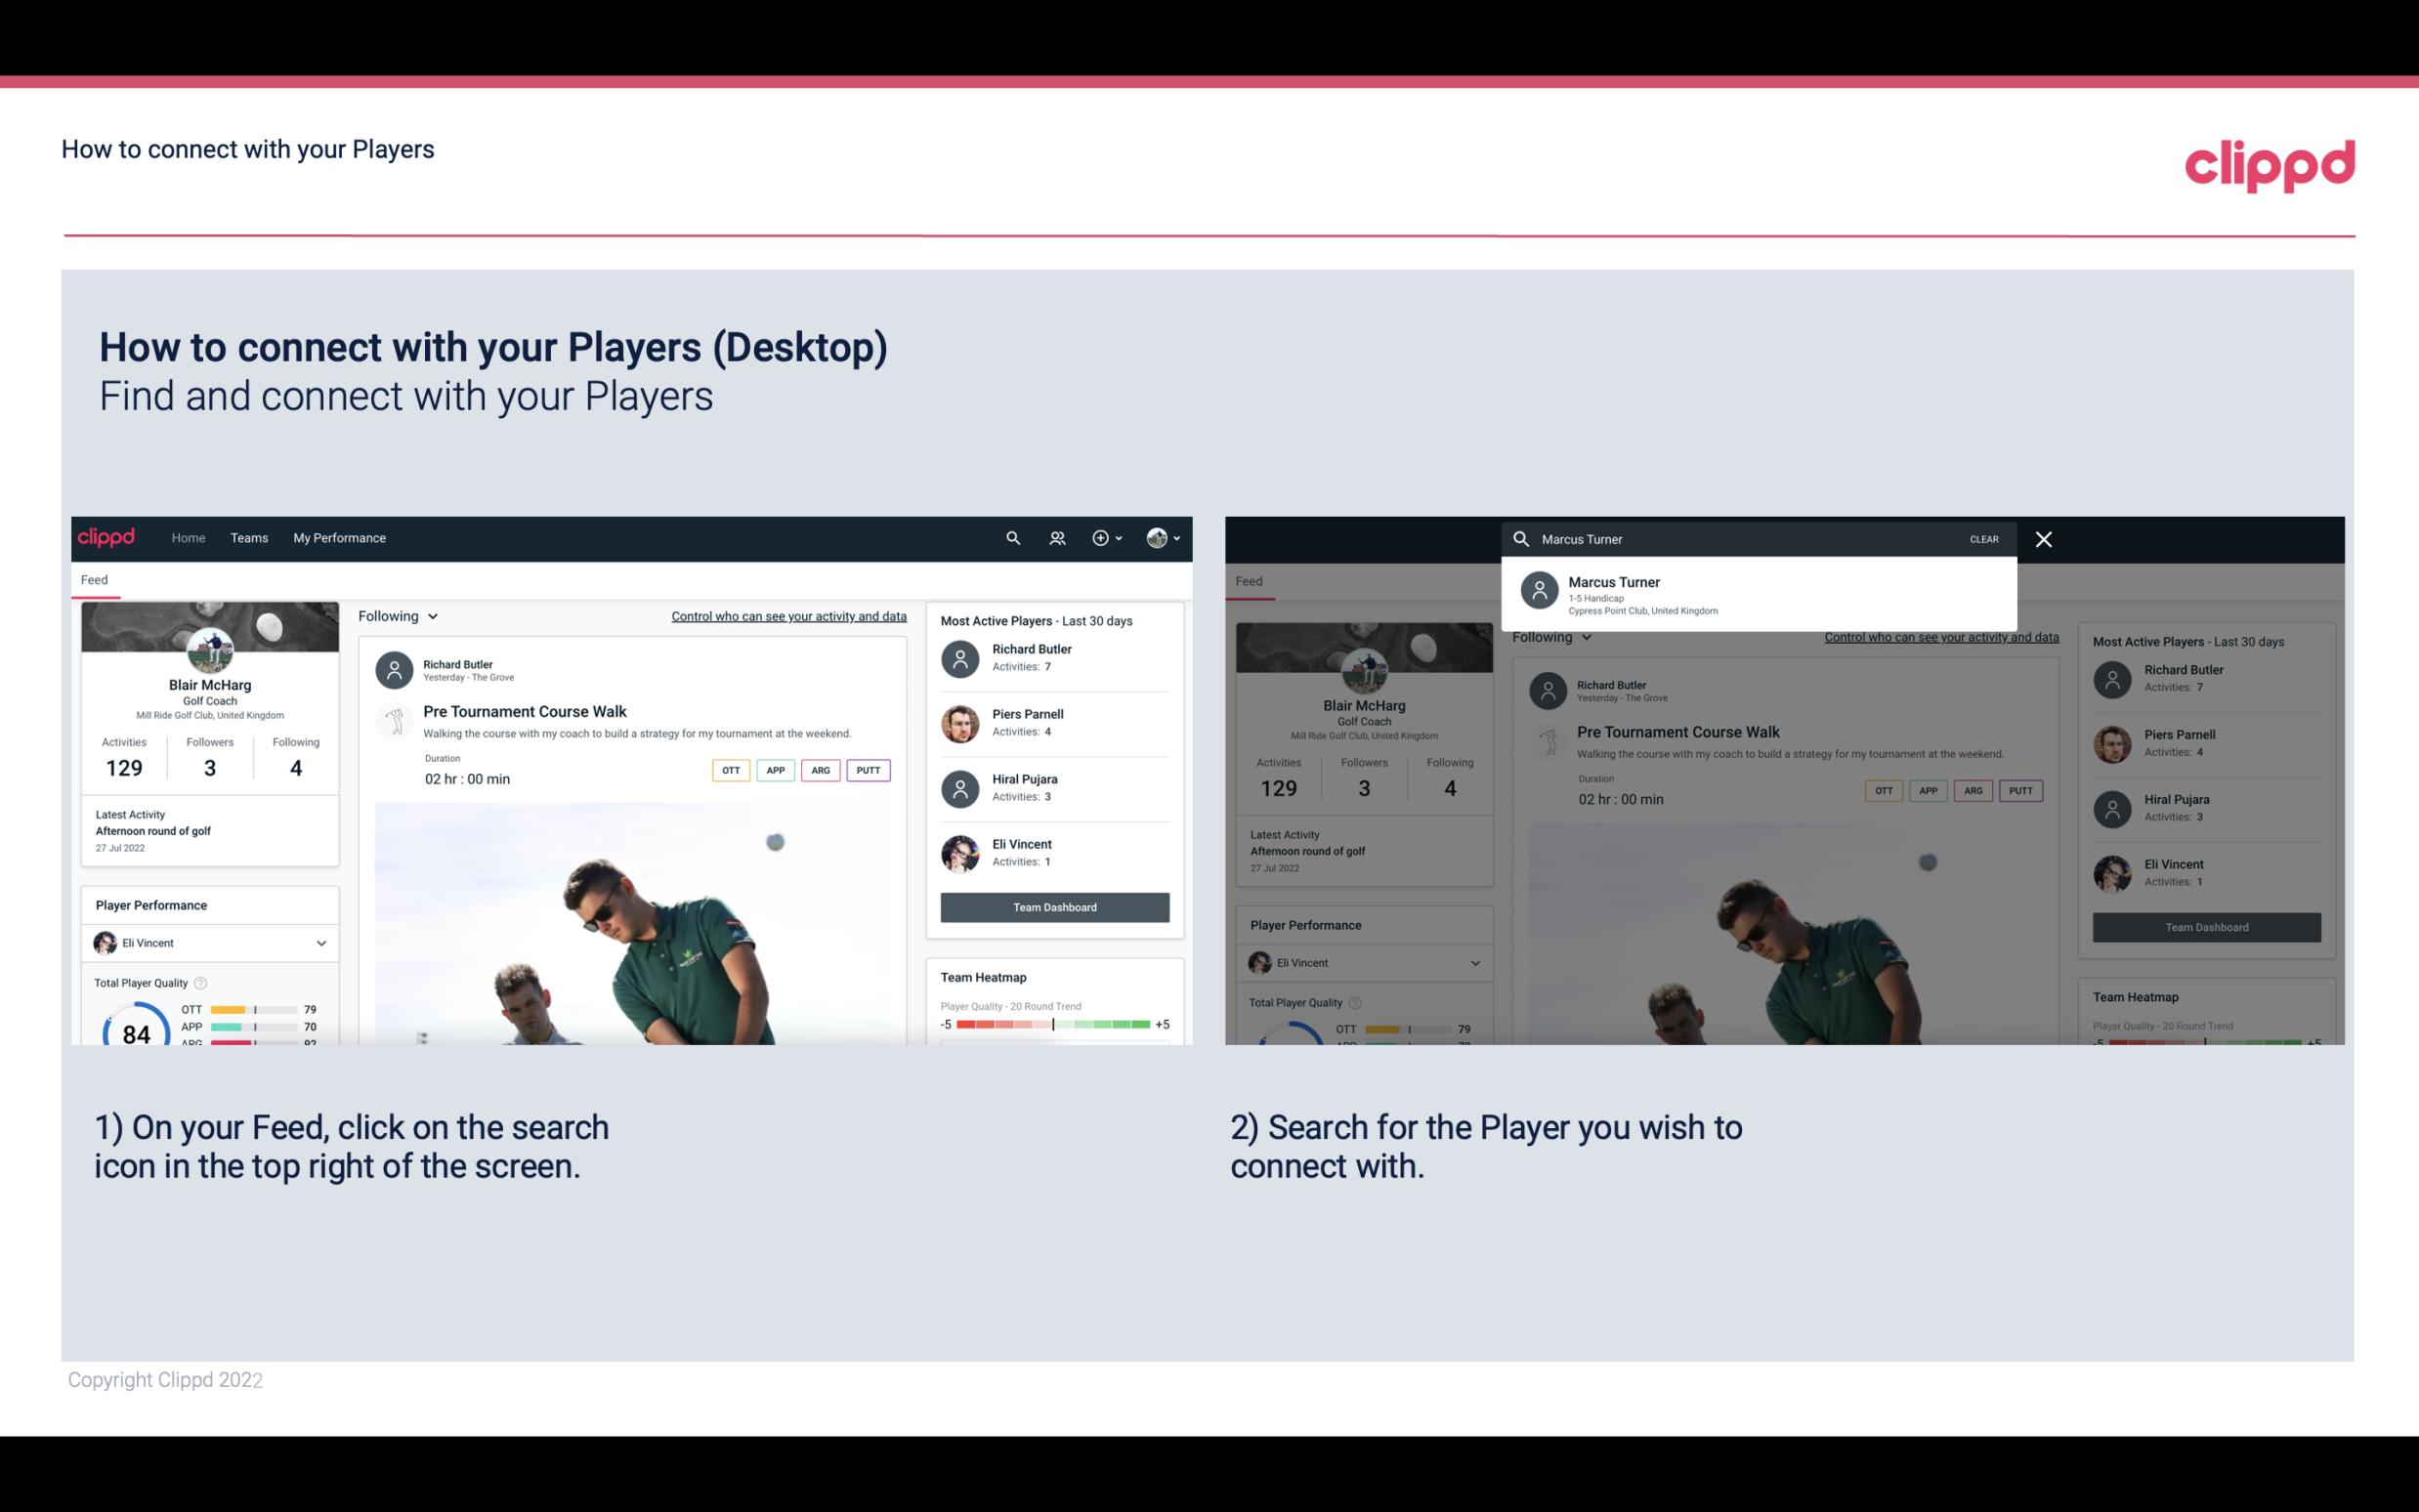Image resolution: width=2419 pixels, height=1512 pixels.
Task: Click the Teams navigation icon
Action: tap(249, 536)
